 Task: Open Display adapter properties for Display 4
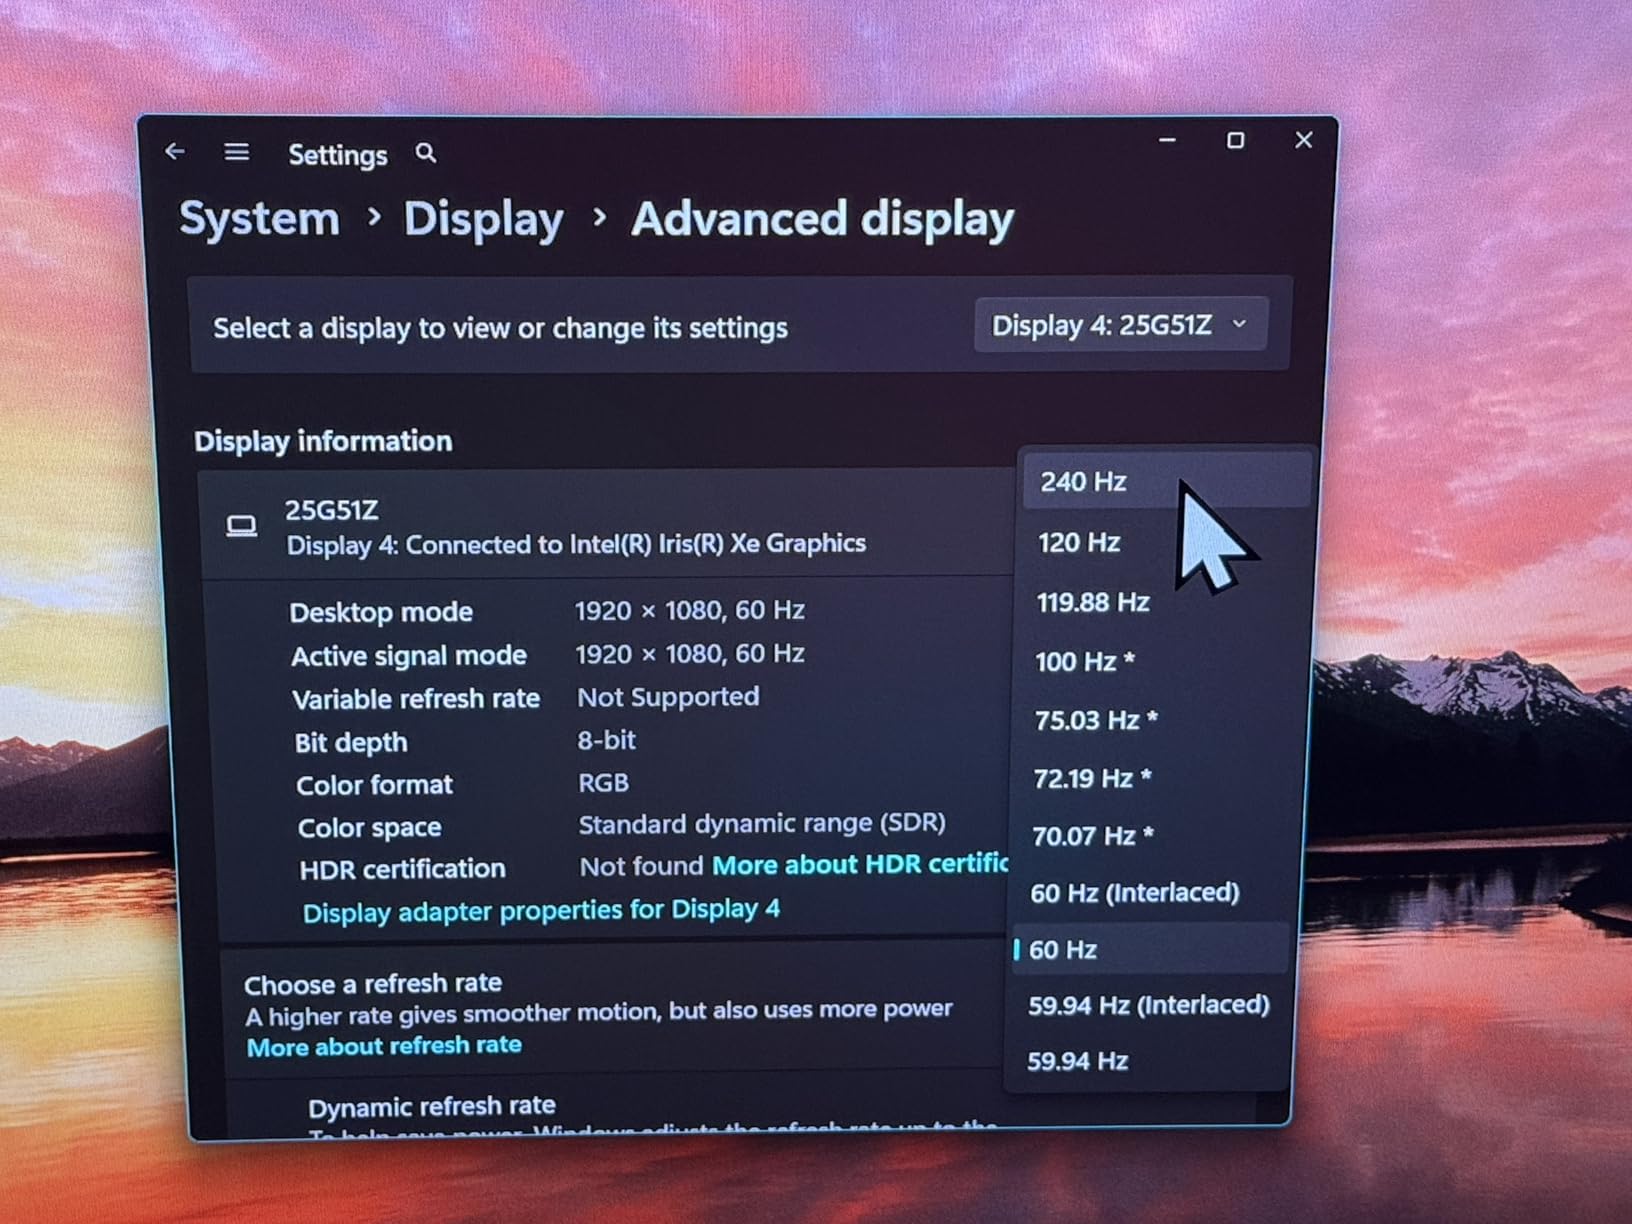tap(541, 911)
